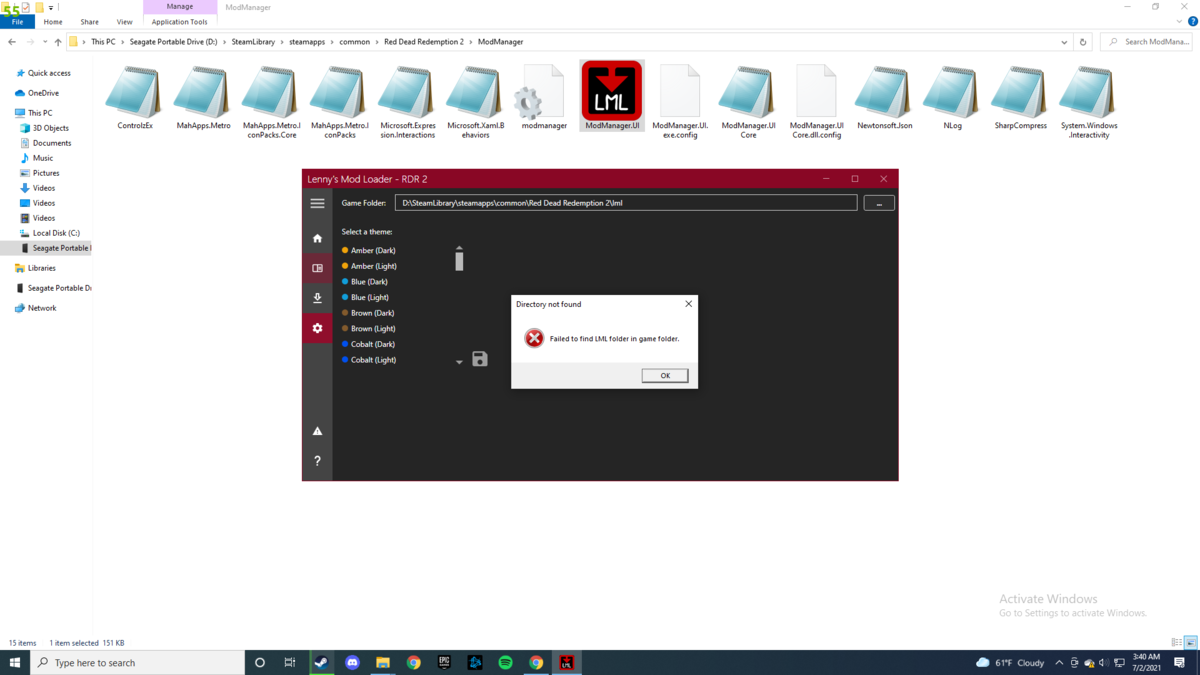Open the hamburger menu in Mod Loader
This screenshot has height=675, width=1200.
[x=317, y=203]
